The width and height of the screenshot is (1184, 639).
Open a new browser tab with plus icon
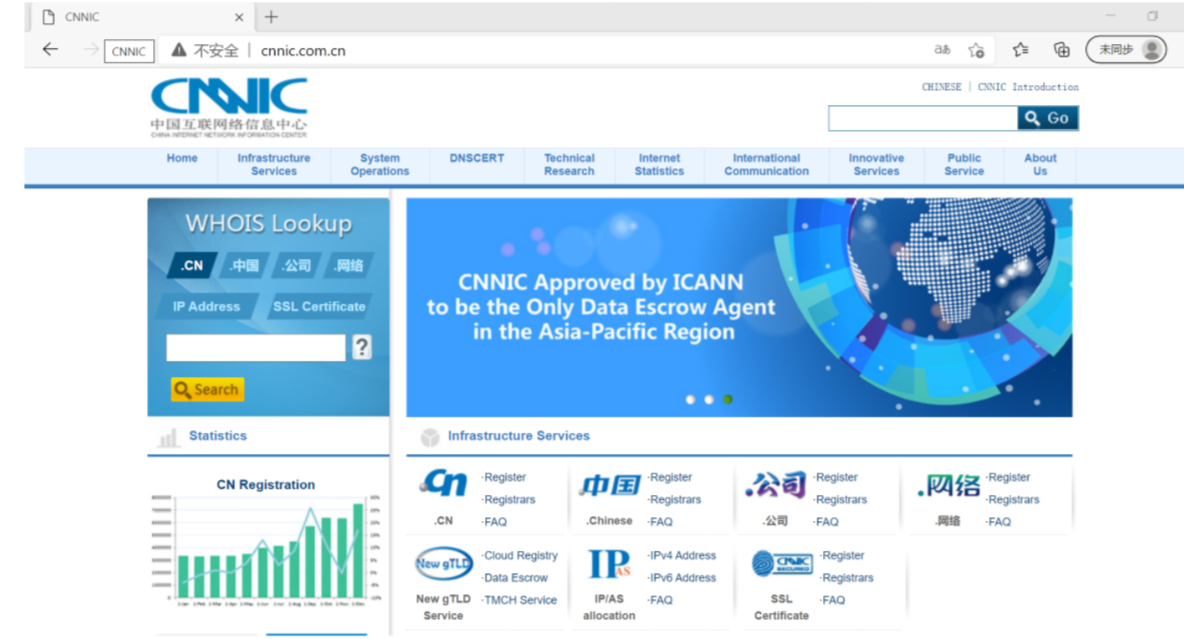coord(271,17)
